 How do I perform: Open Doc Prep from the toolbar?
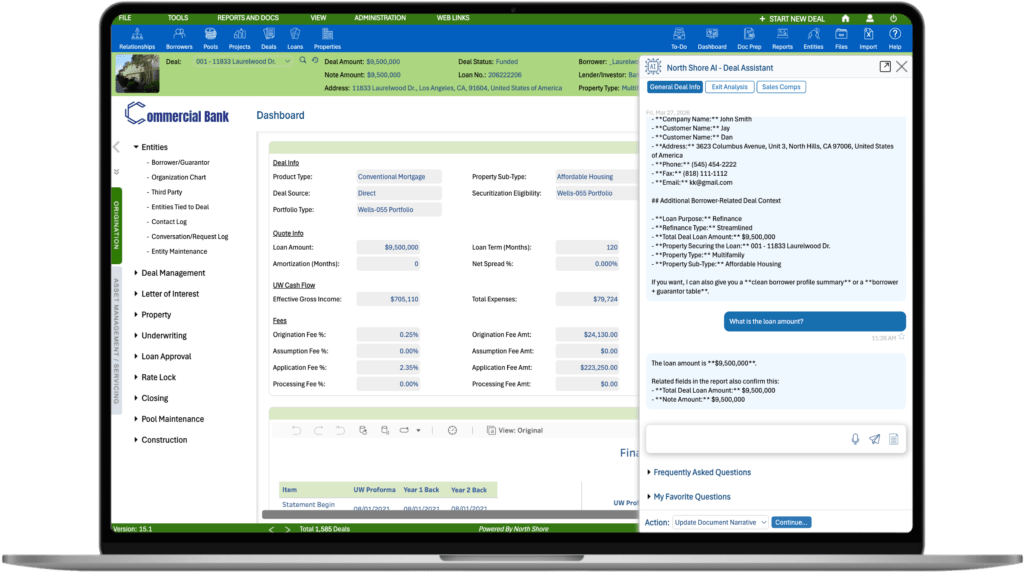pos(748,38)
